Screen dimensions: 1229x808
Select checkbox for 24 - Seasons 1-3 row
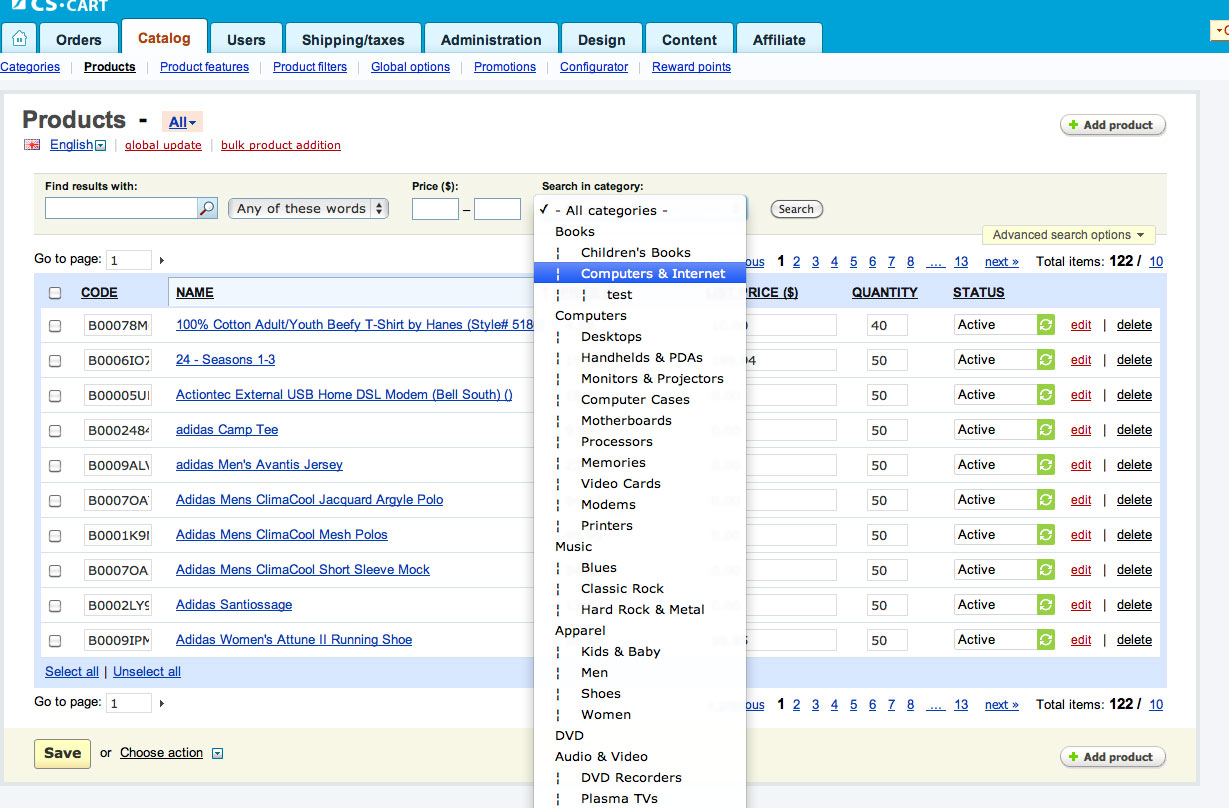pyautogui.click(x=55, y=360)
